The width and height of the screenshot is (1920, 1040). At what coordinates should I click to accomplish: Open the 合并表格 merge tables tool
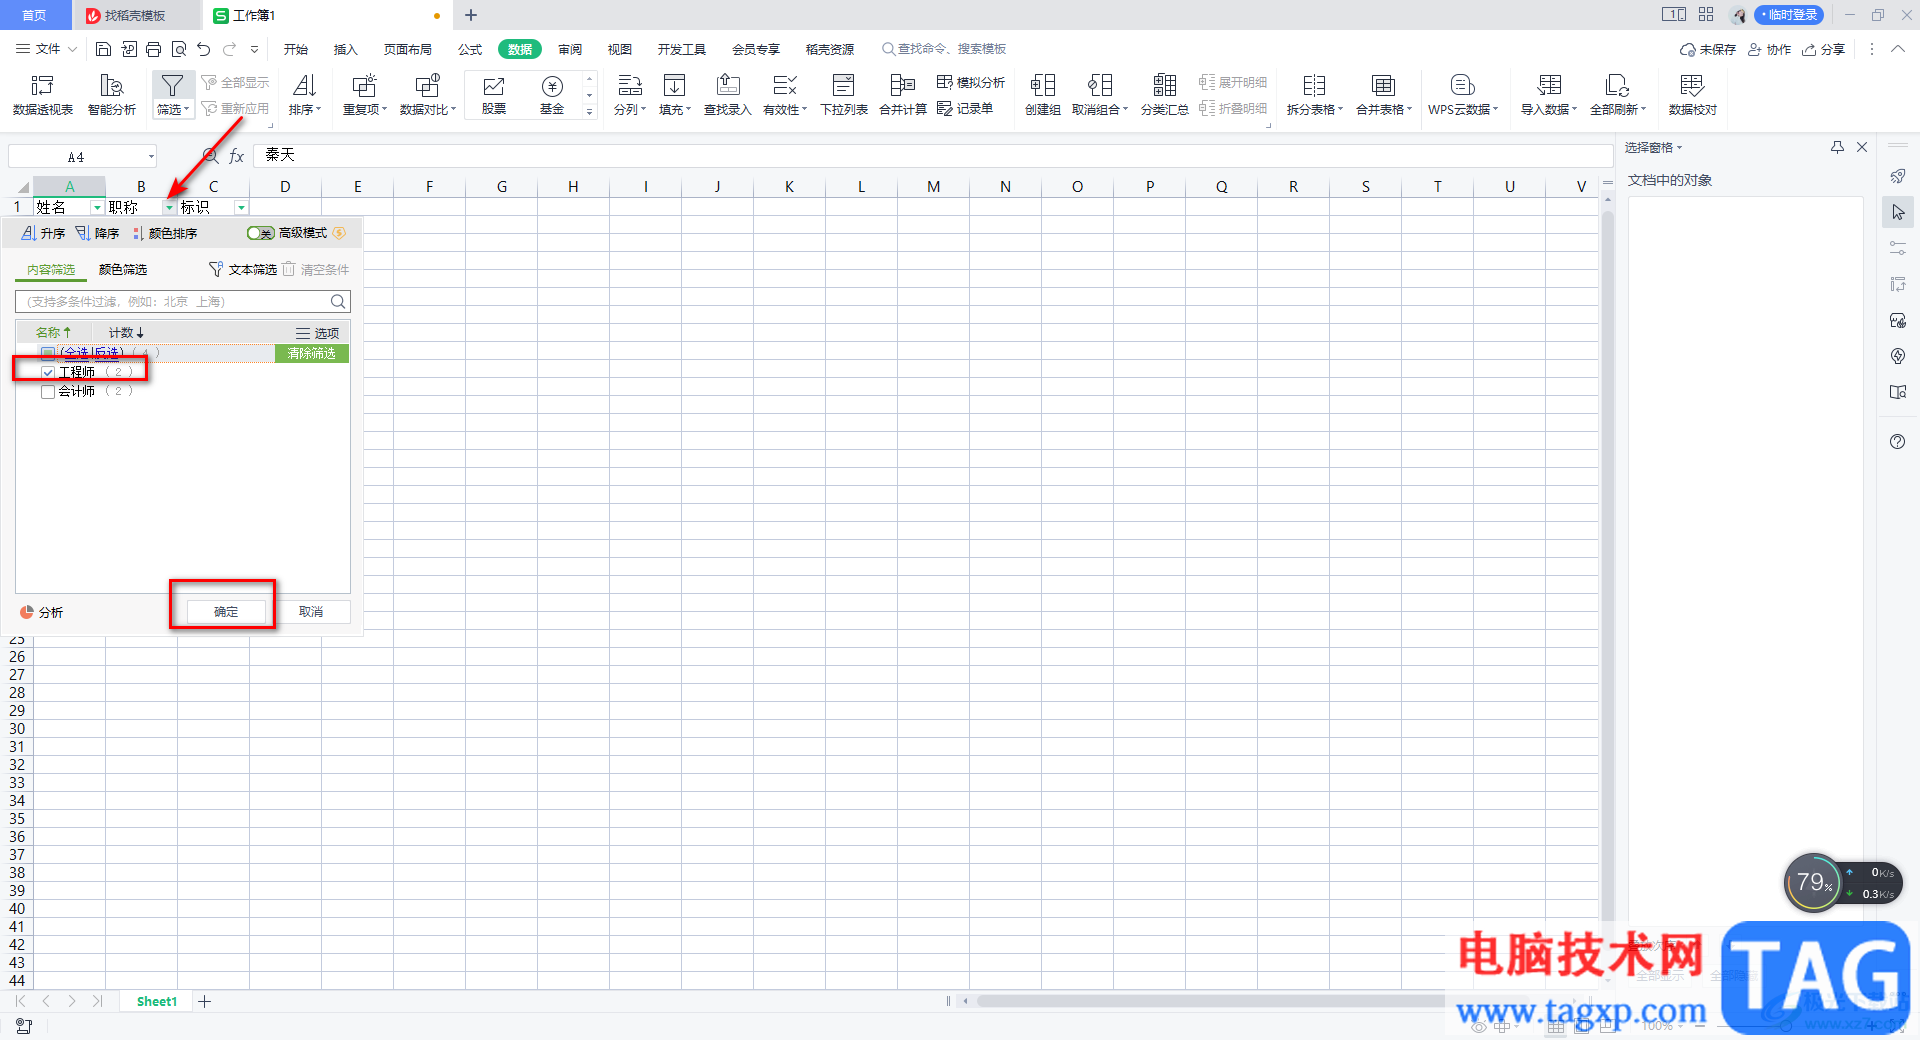[x=1384, y=95]
